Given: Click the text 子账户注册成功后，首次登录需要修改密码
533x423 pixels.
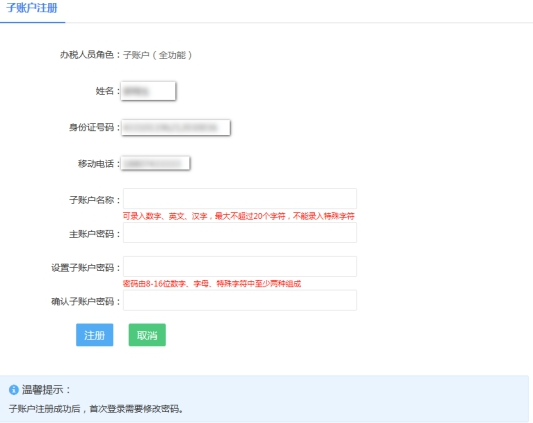Looking at the screenshot, I should [x=96, y=408].
